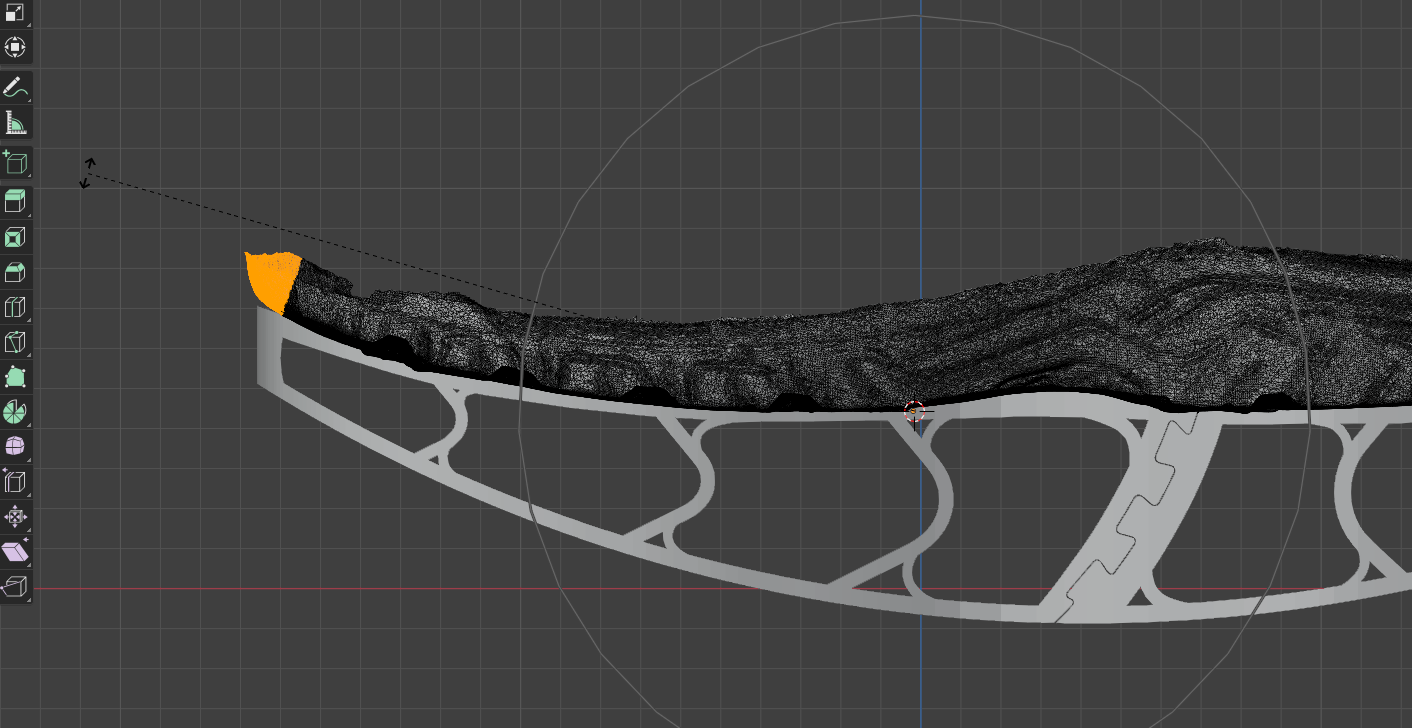Choose the Measure ruler tool
1412x728 pixels.
pos(15,123)
